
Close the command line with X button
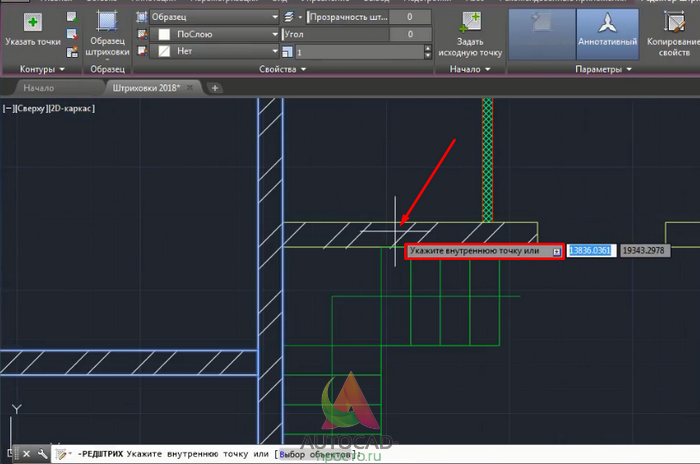pos(26,454)
